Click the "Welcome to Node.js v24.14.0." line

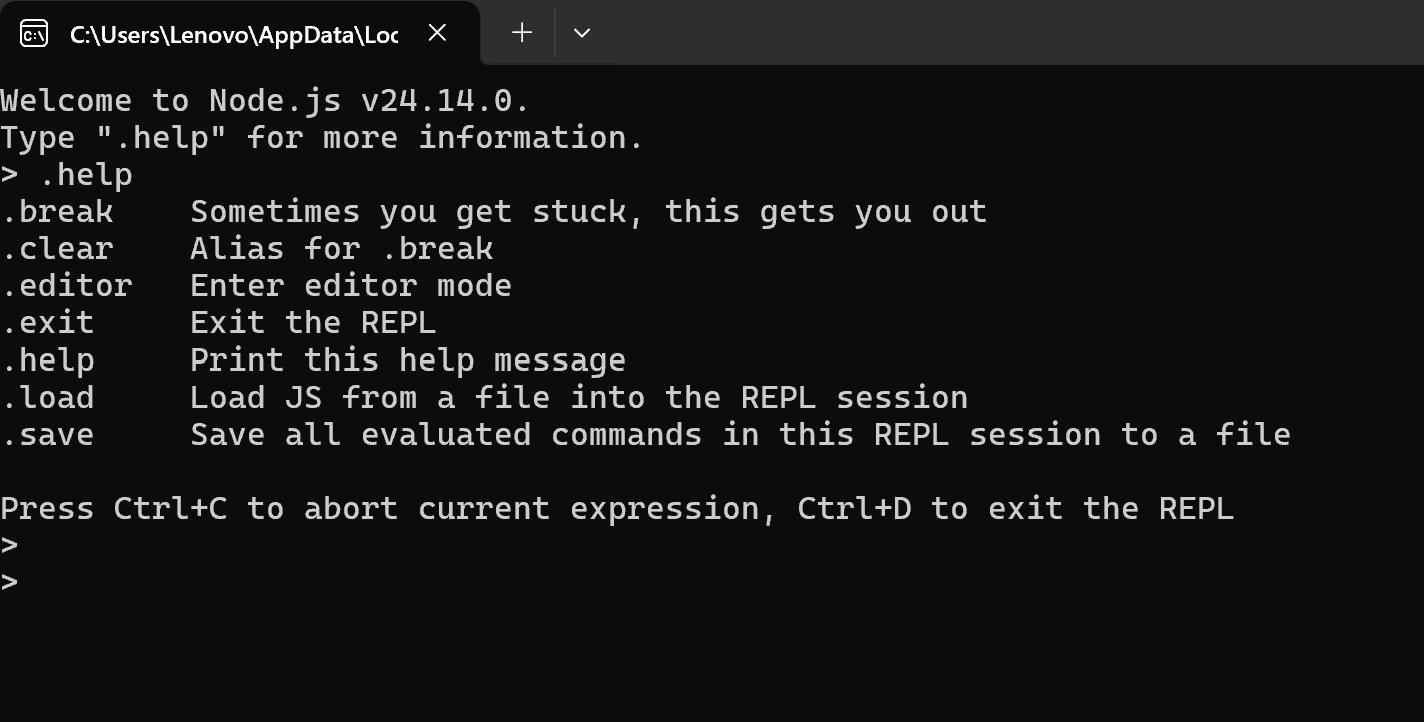click(x=264, y=101)
